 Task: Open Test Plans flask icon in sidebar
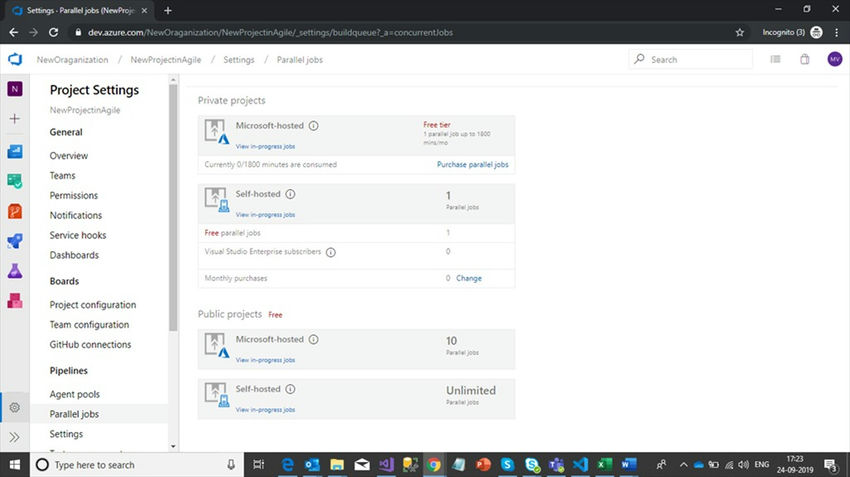coord(15,270)
